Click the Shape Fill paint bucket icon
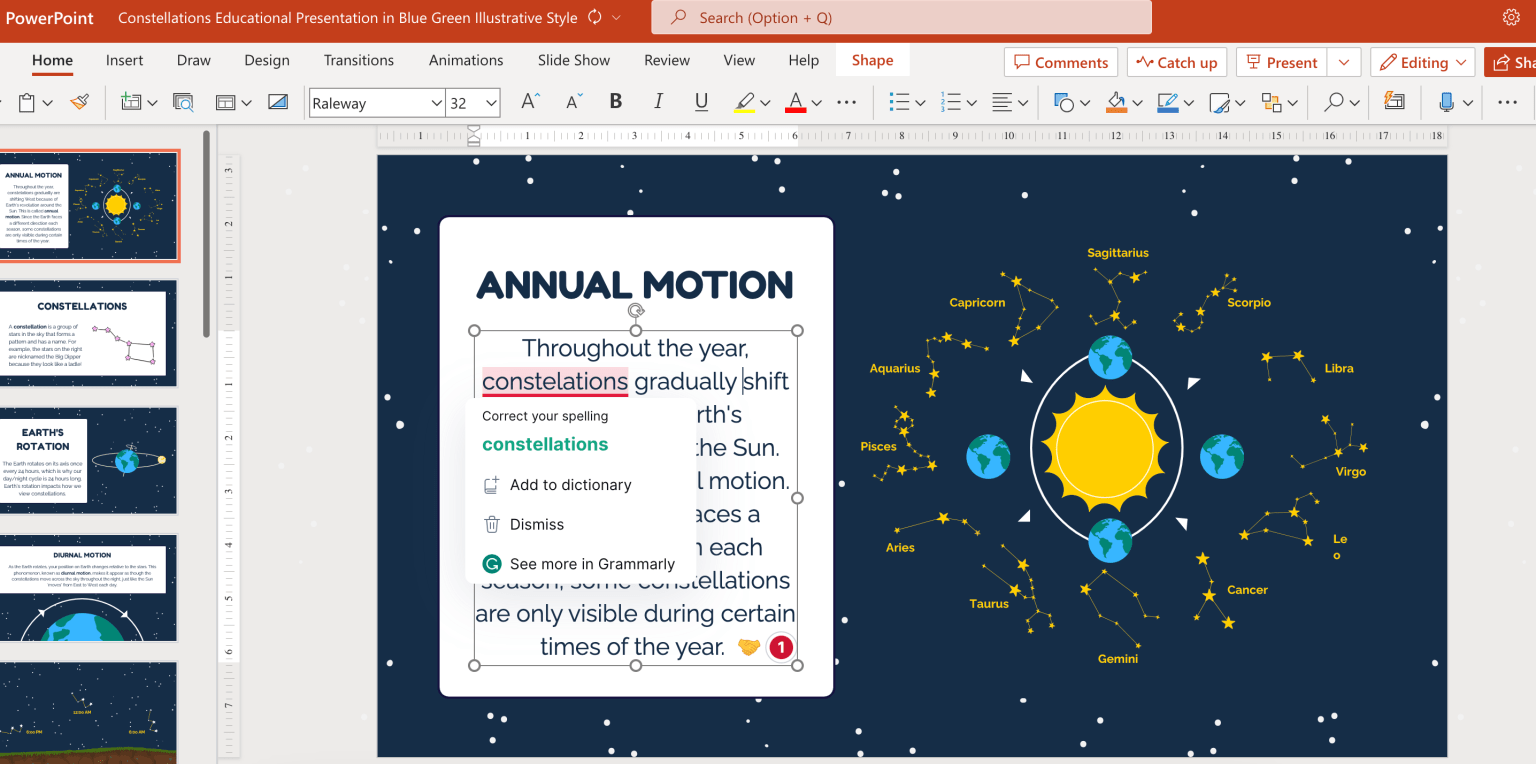1536x764 pixels. 1116,102
